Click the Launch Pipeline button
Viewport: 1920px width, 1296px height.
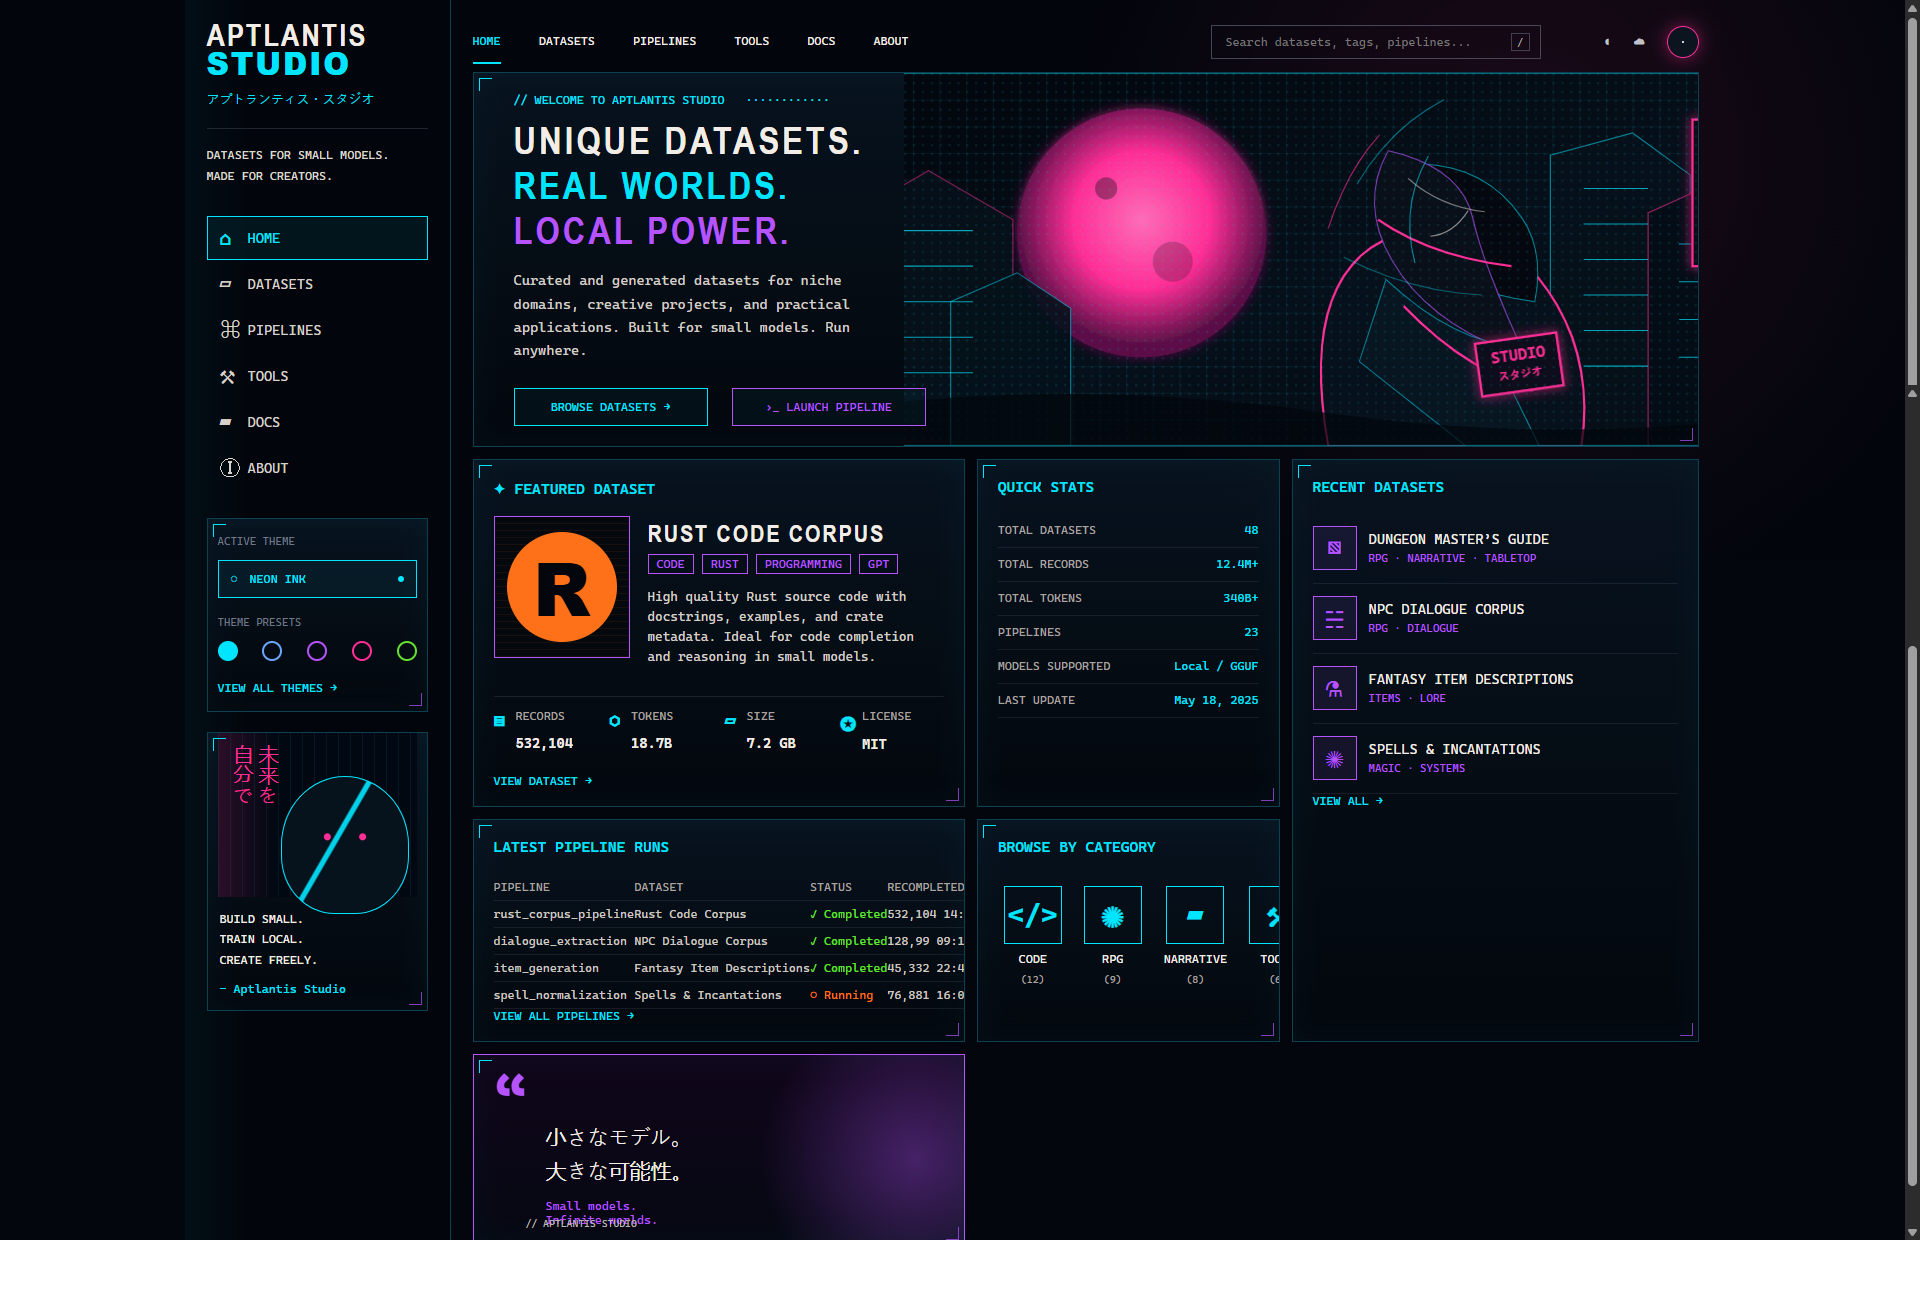(x=829, y=407)
